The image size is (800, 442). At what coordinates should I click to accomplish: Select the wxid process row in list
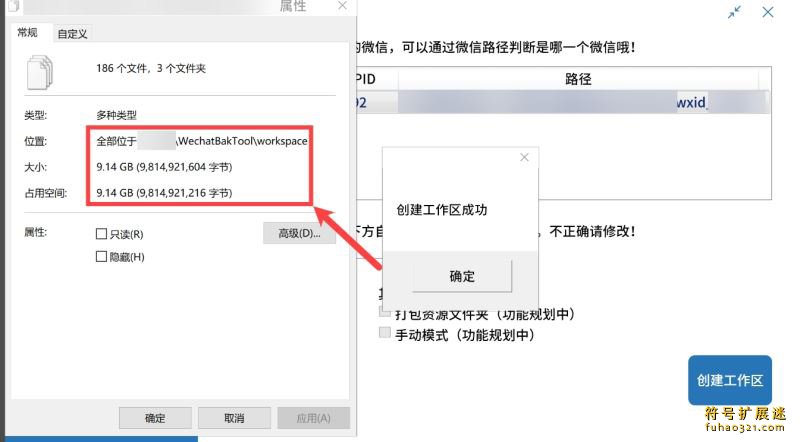pos(562,103)
